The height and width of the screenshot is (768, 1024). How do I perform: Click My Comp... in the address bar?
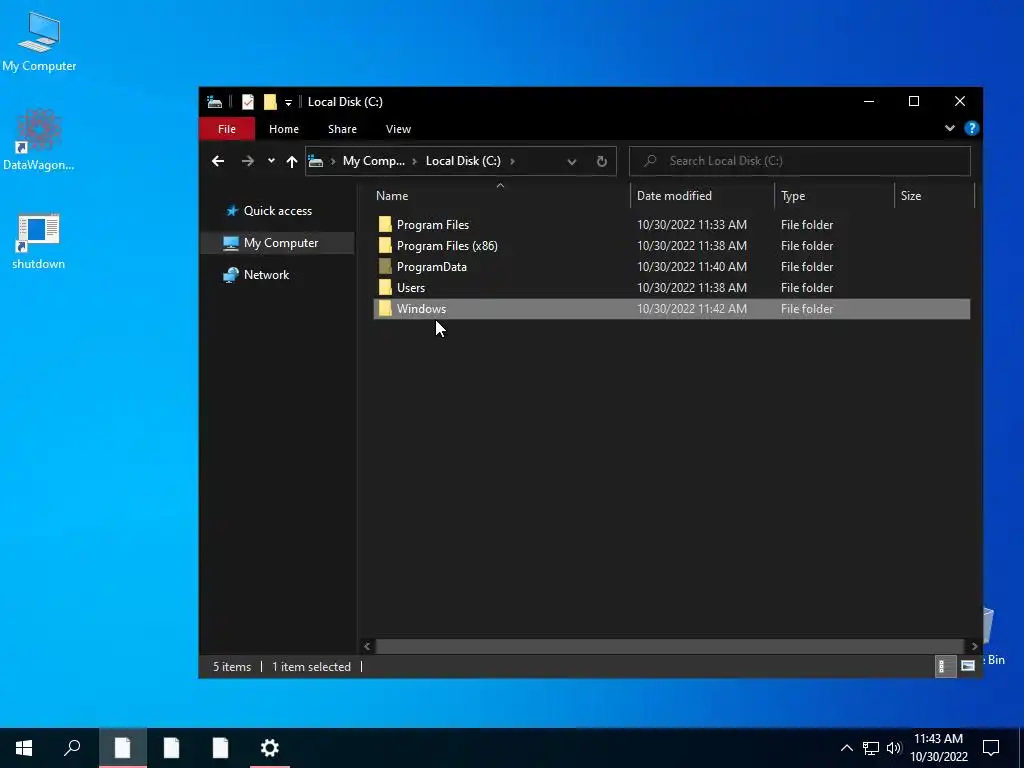[374, 161]
